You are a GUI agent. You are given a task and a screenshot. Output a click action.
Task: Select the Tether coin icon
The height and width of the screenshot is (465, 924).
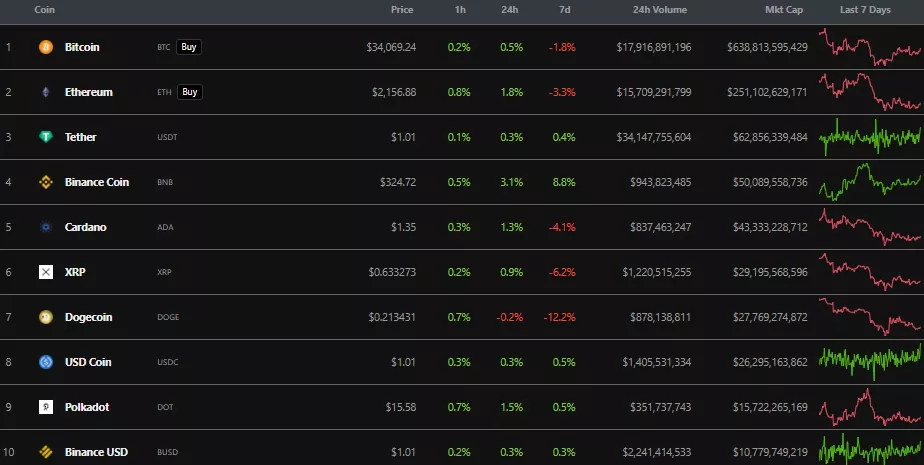click(45, 137)
